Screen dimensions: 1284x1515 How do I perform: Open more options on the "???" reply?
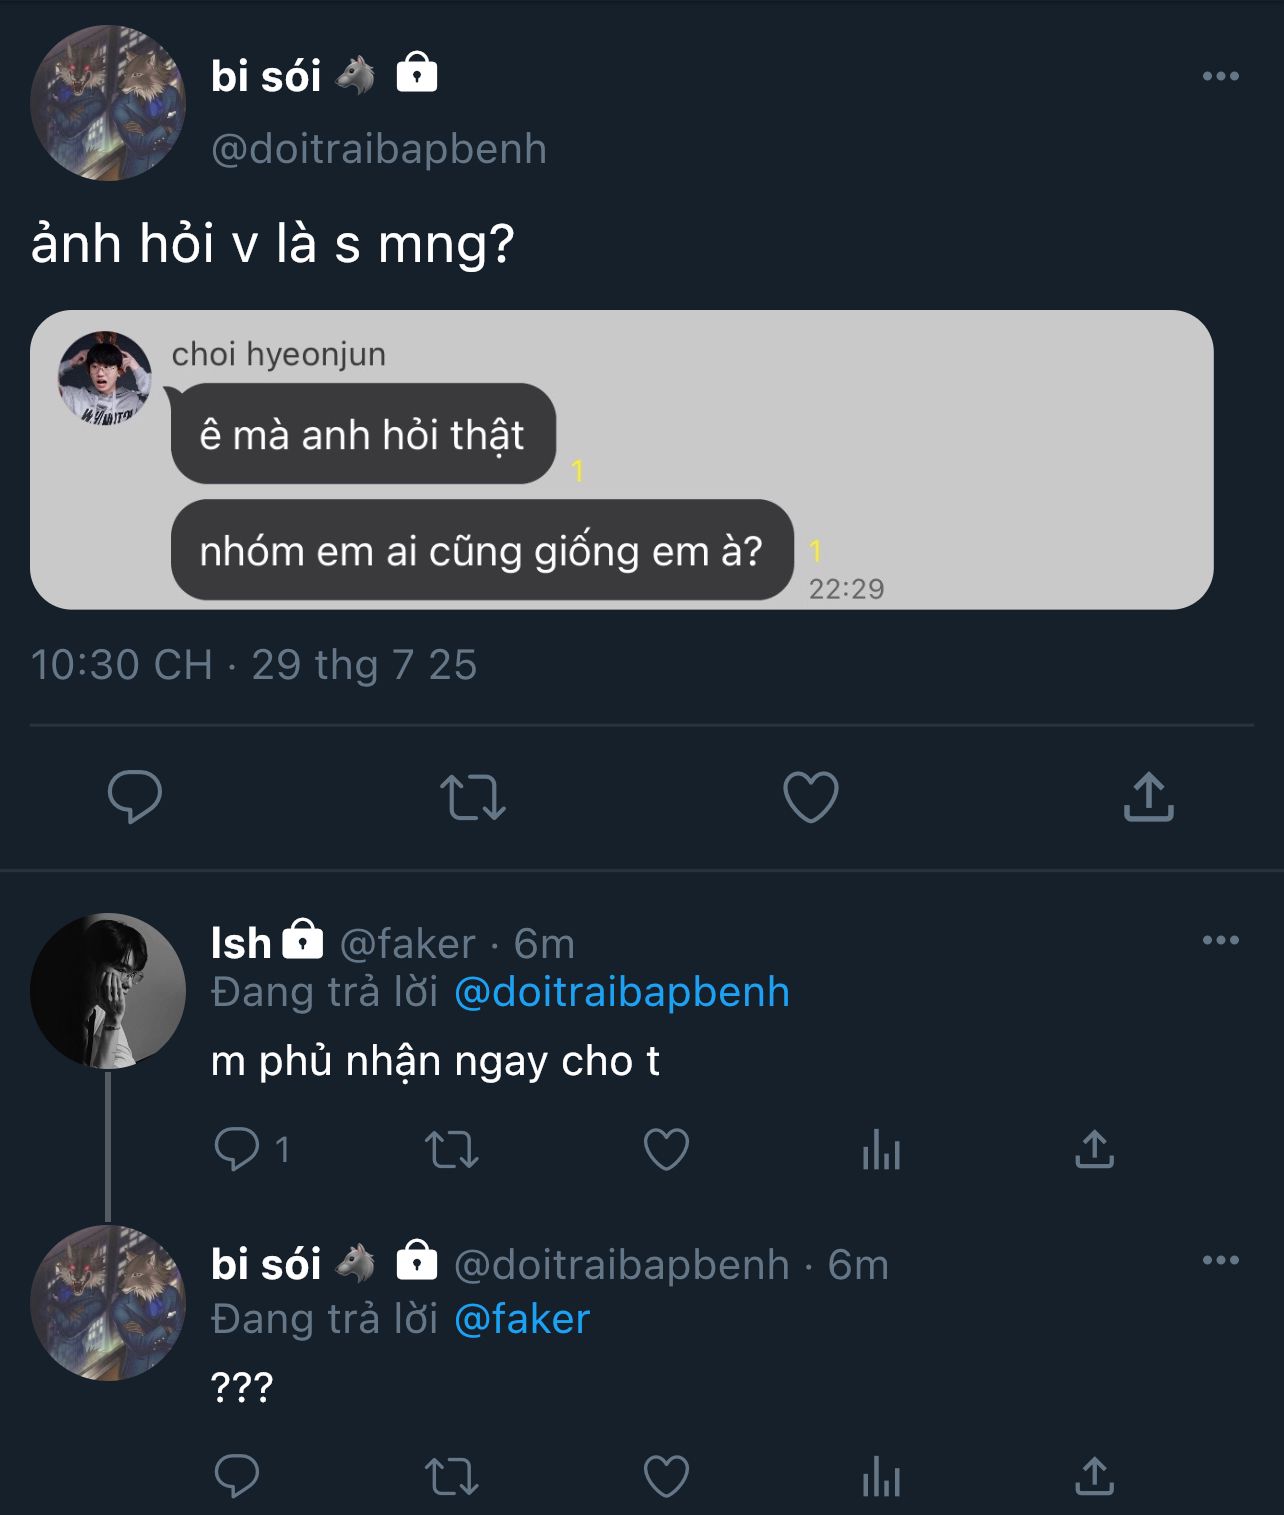1220,1261
